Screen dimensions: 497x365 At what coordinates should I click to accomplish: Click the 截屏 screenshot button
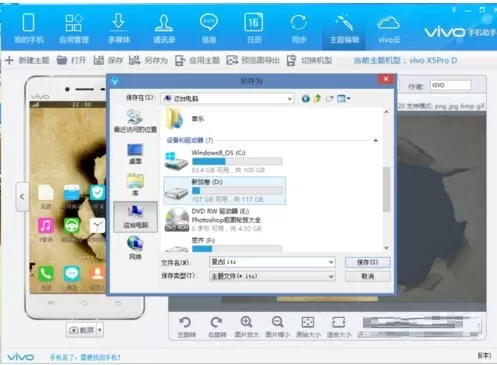(81, 330)
